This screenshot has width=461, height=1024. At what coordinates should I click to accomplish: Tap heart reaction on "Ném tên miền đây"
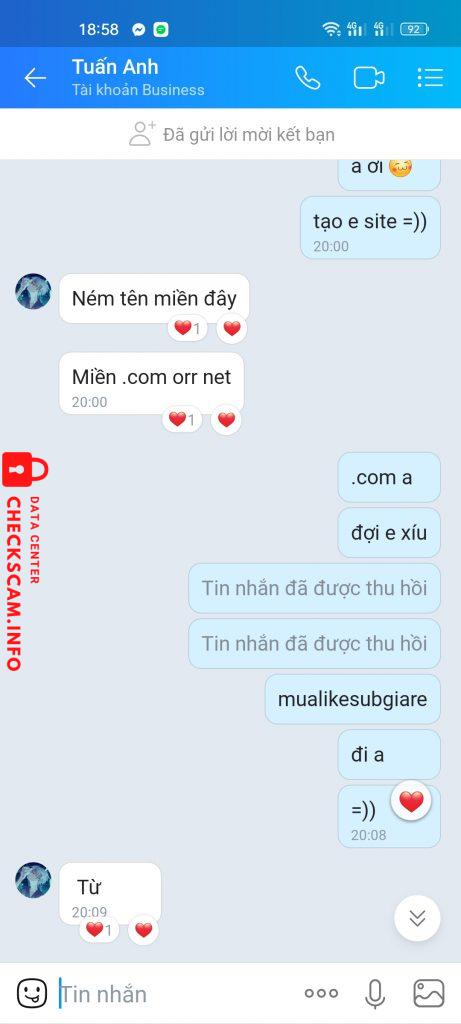click(x=232, y=328)
